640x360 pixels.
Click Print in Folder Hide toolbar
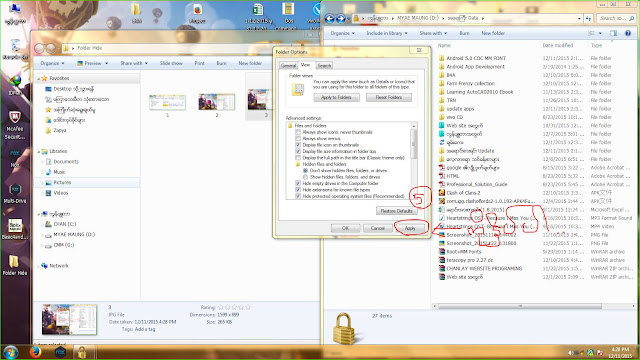point(200,63)
